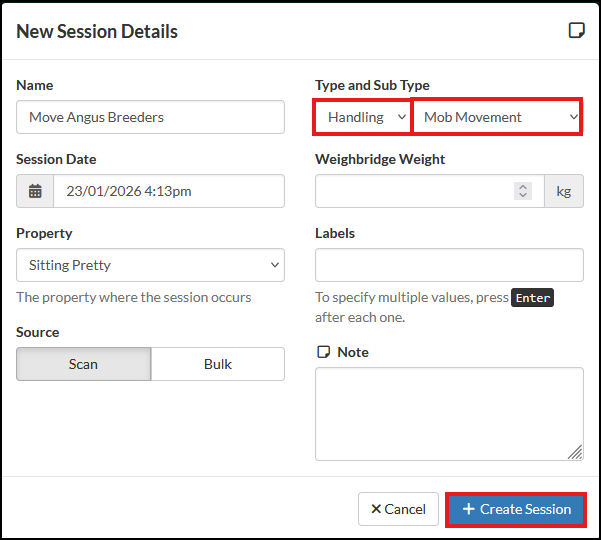Viewport: 601px width, 540px height.
Task: Click the plus icon on Create Session
Action: 468,509
